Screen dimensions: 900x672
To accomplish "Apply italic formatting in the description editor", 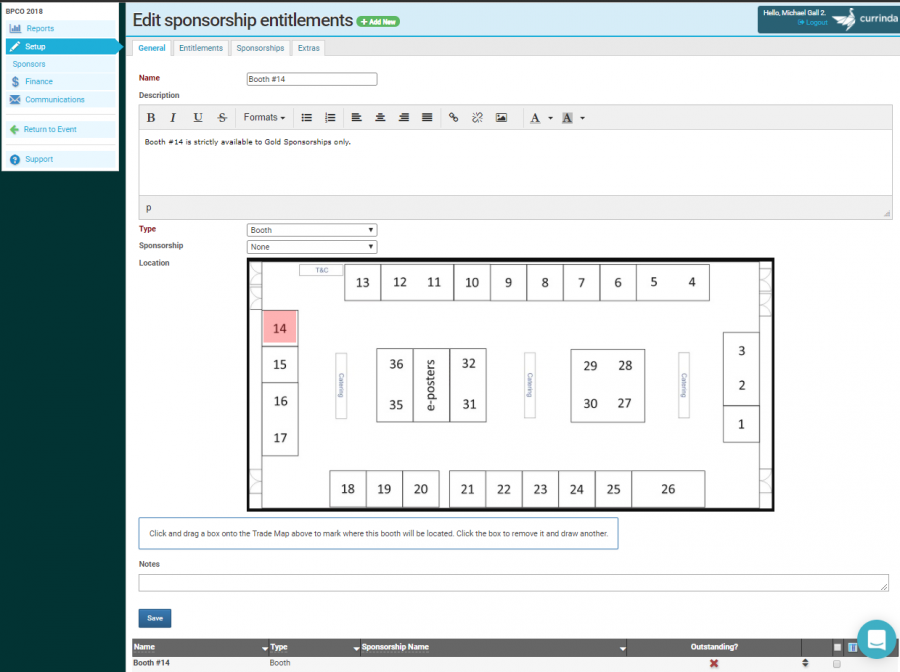I will 173,118.
